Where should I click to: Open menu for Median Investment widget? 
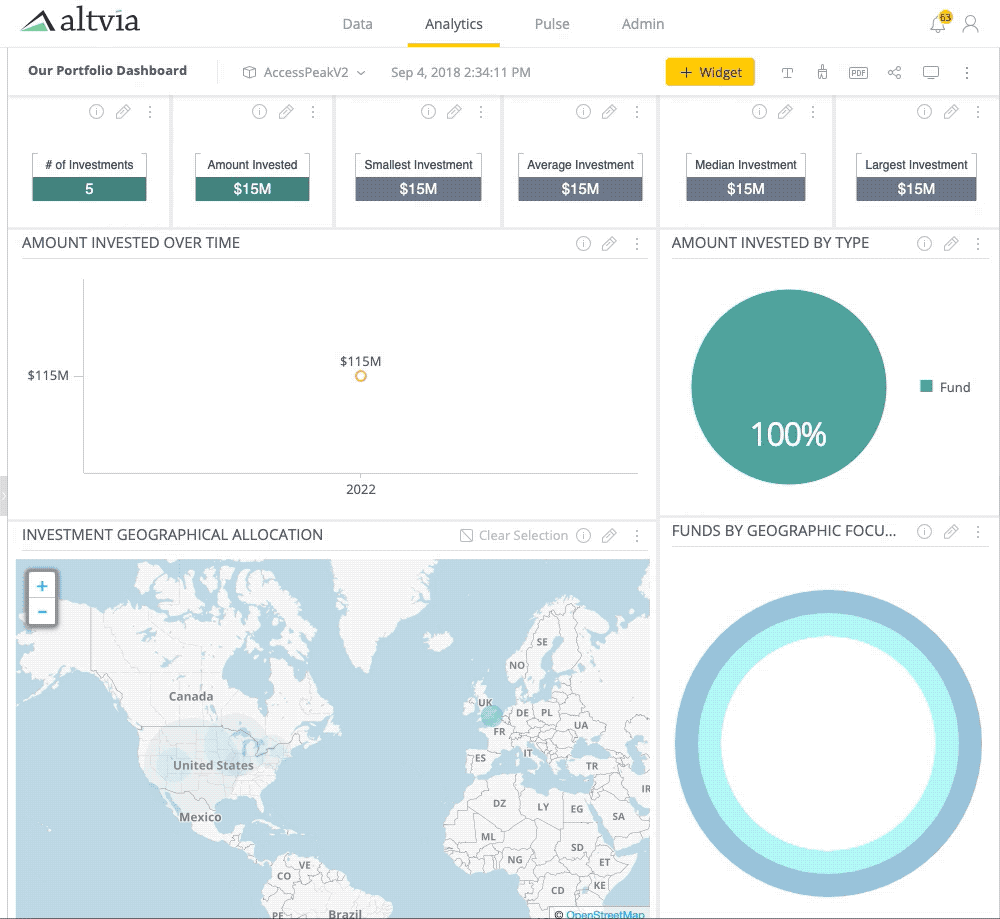812,112
